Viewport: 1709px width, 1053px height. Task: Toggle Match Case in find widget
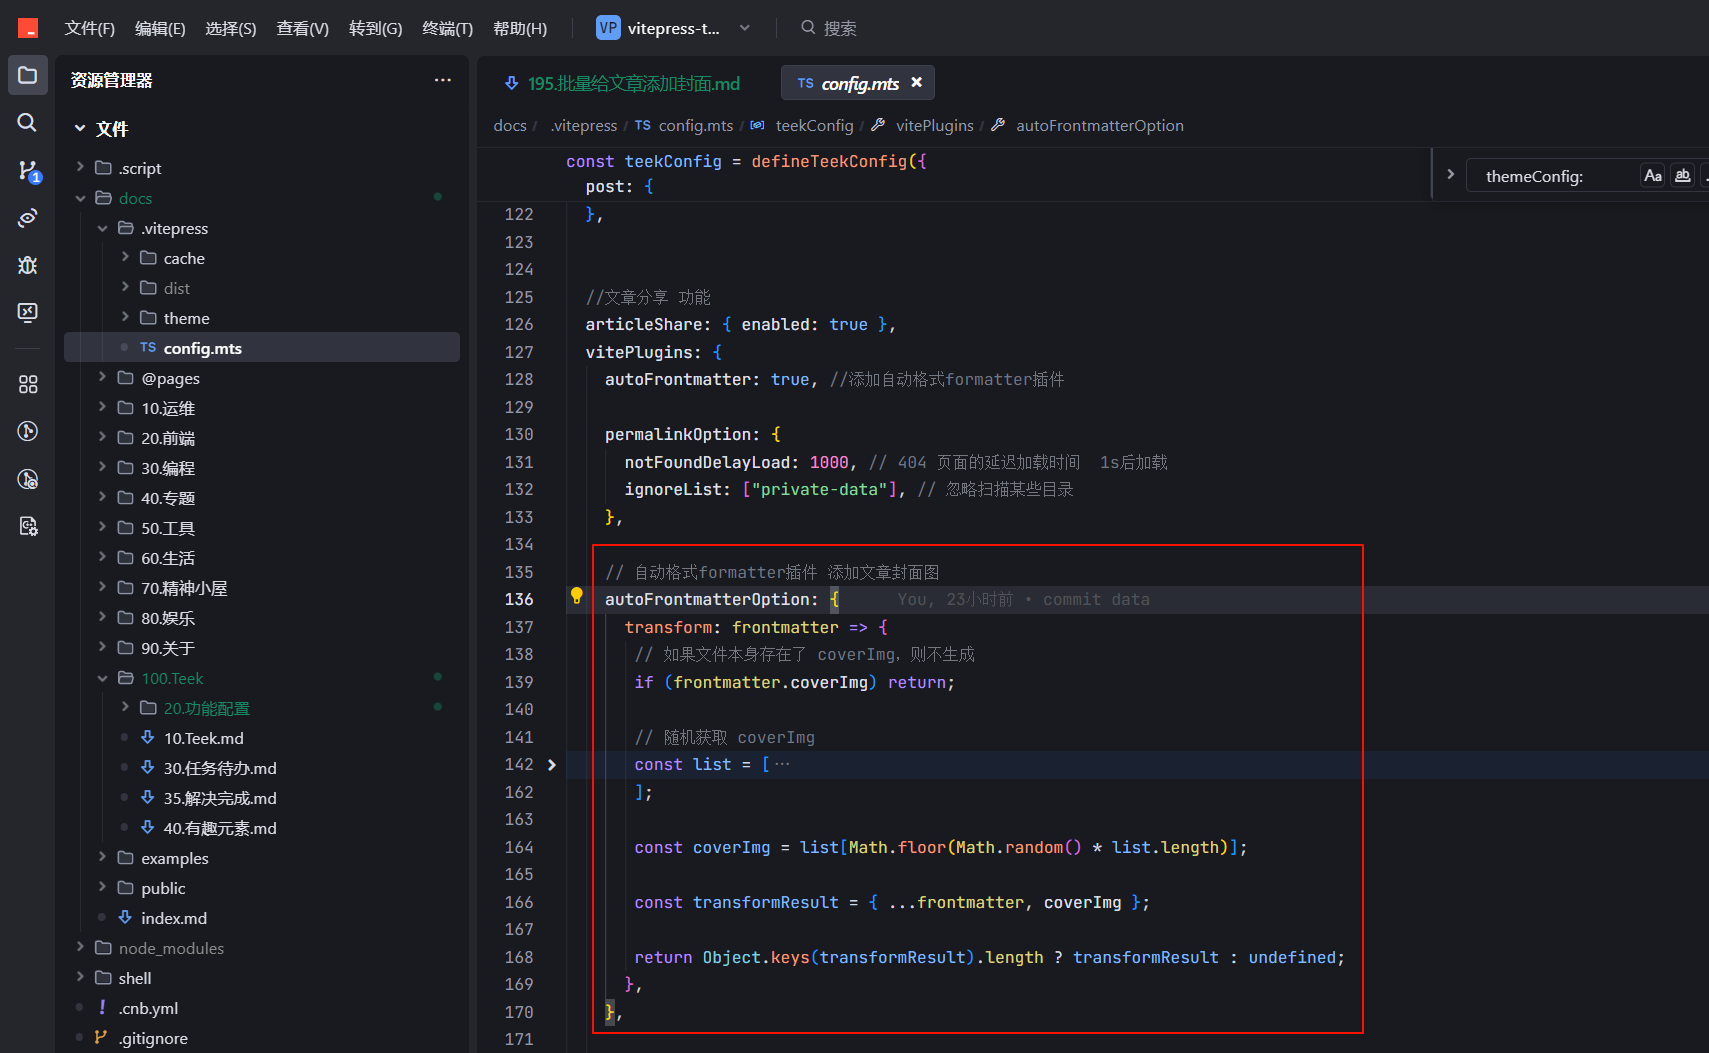coord(1653,176)
